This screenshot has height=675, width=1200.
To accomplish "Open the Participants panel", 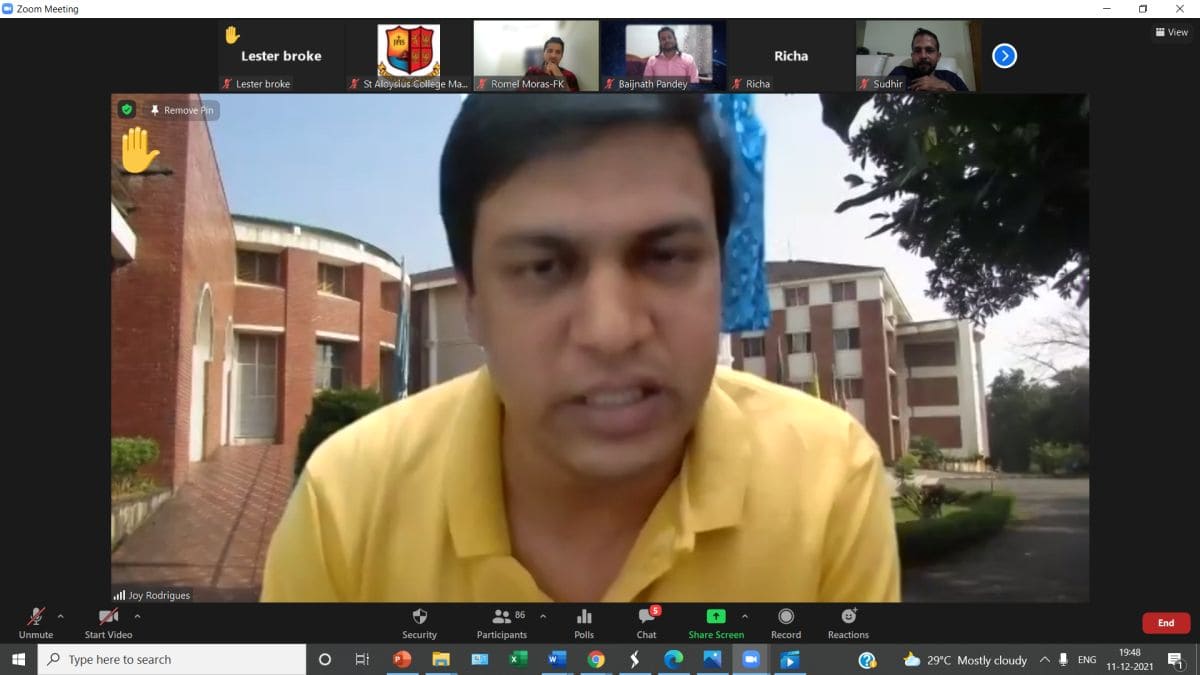I will click(502, 623).
